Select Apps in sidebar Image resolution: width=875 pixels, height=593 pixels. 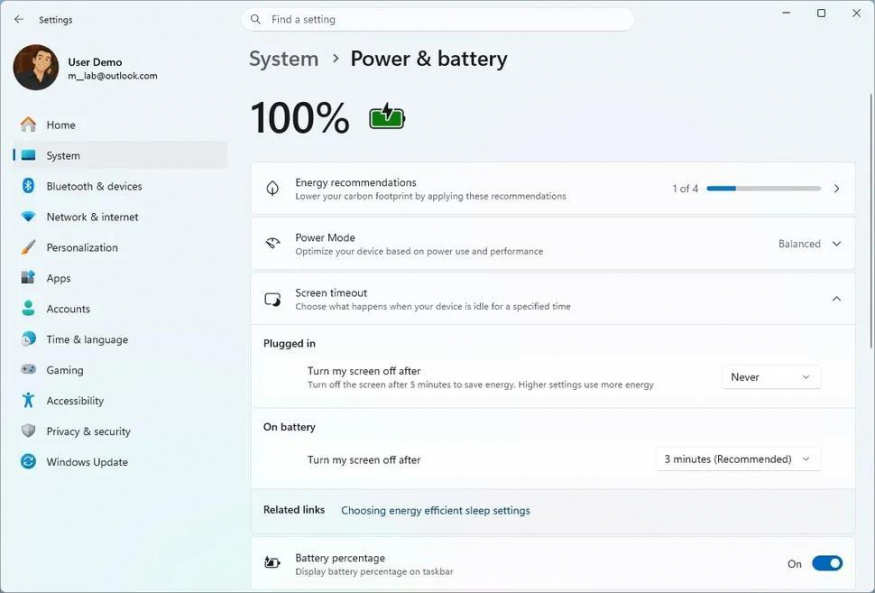[119, 278]
